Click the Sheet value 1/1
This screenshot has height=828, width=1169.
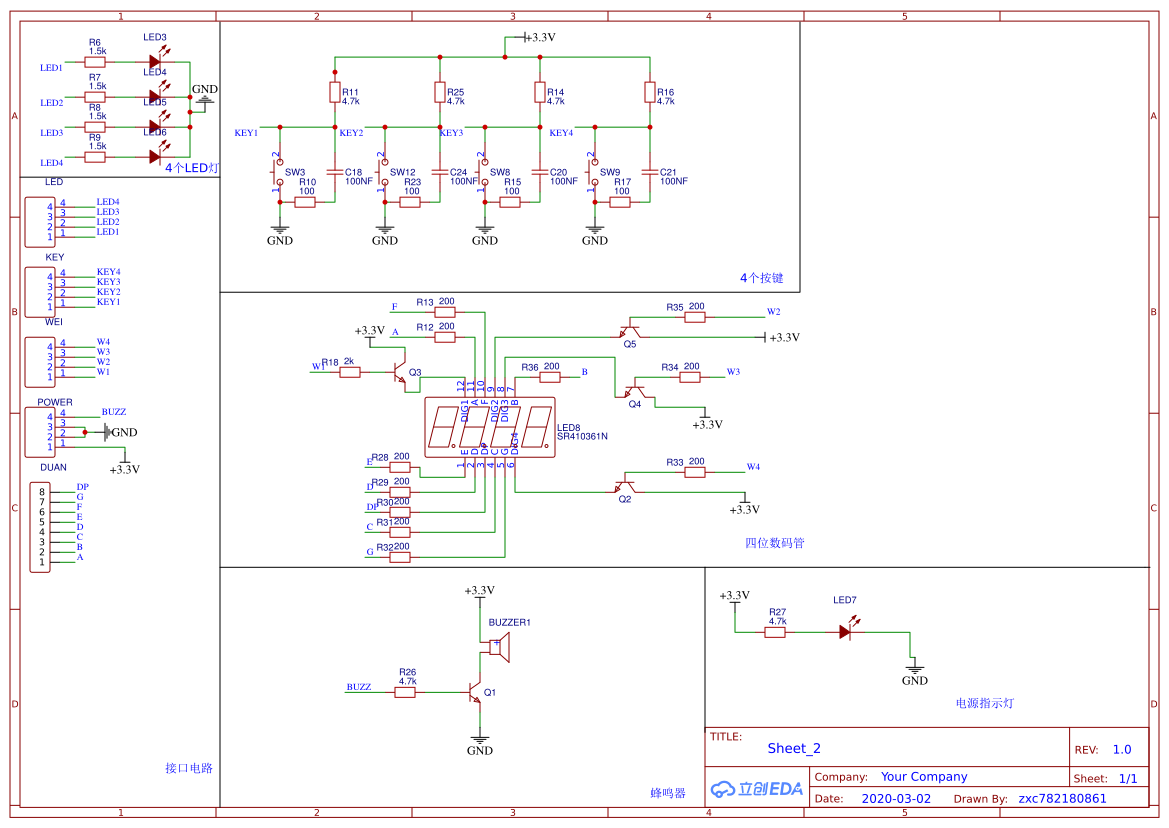click(x=1128, y=778)
